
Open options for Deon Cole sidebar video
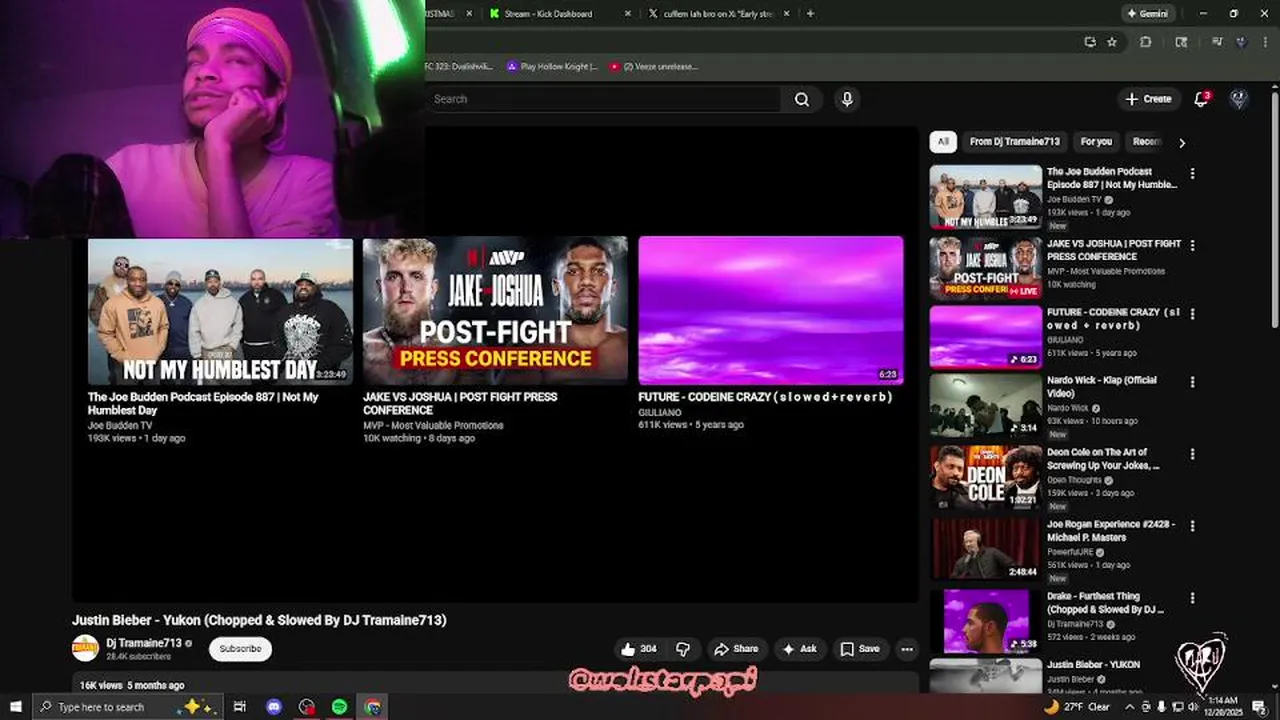1191,454
